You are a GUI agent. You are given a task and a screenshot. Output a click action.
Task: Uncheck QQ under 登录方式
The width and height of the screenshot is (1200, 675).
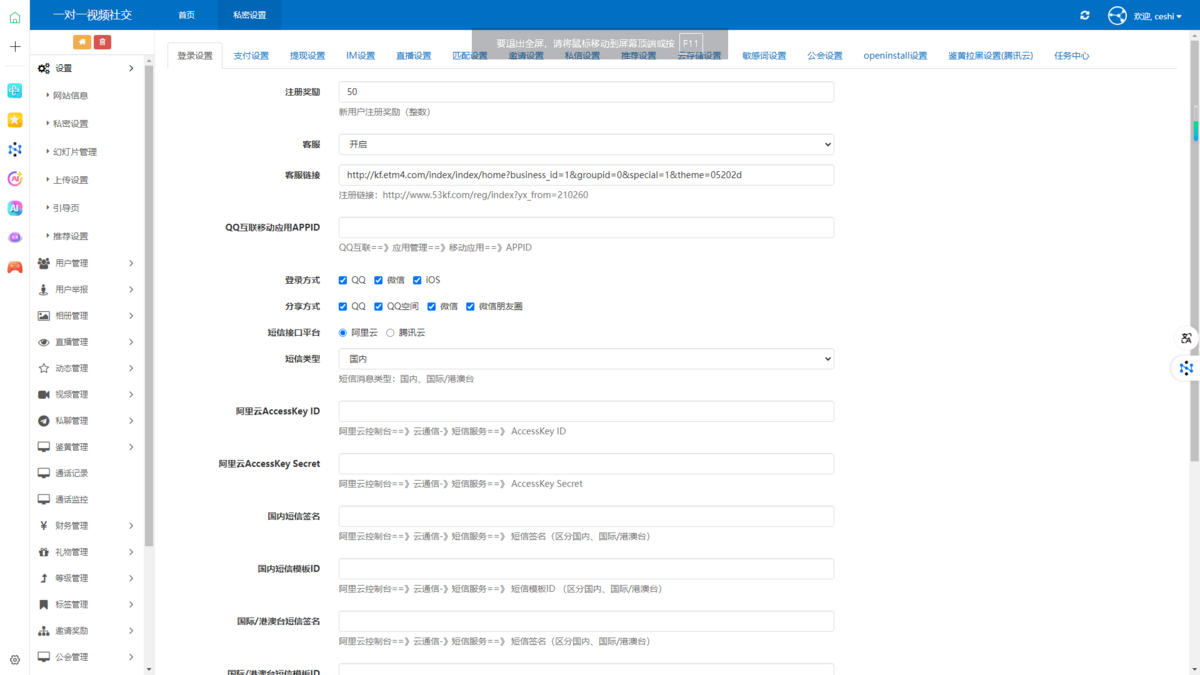[x=343, y=281]
